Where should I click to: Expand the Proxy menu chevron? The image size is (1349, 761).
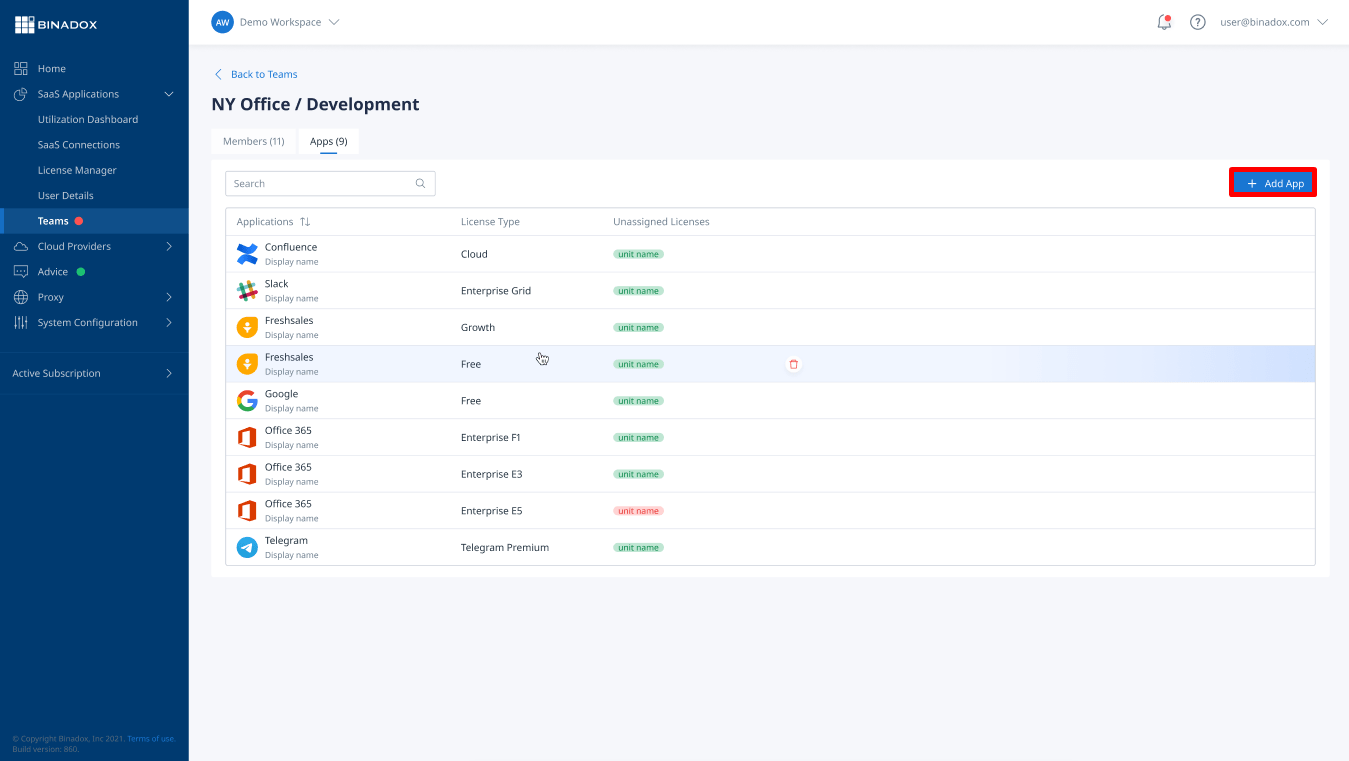tap(169, 297)
